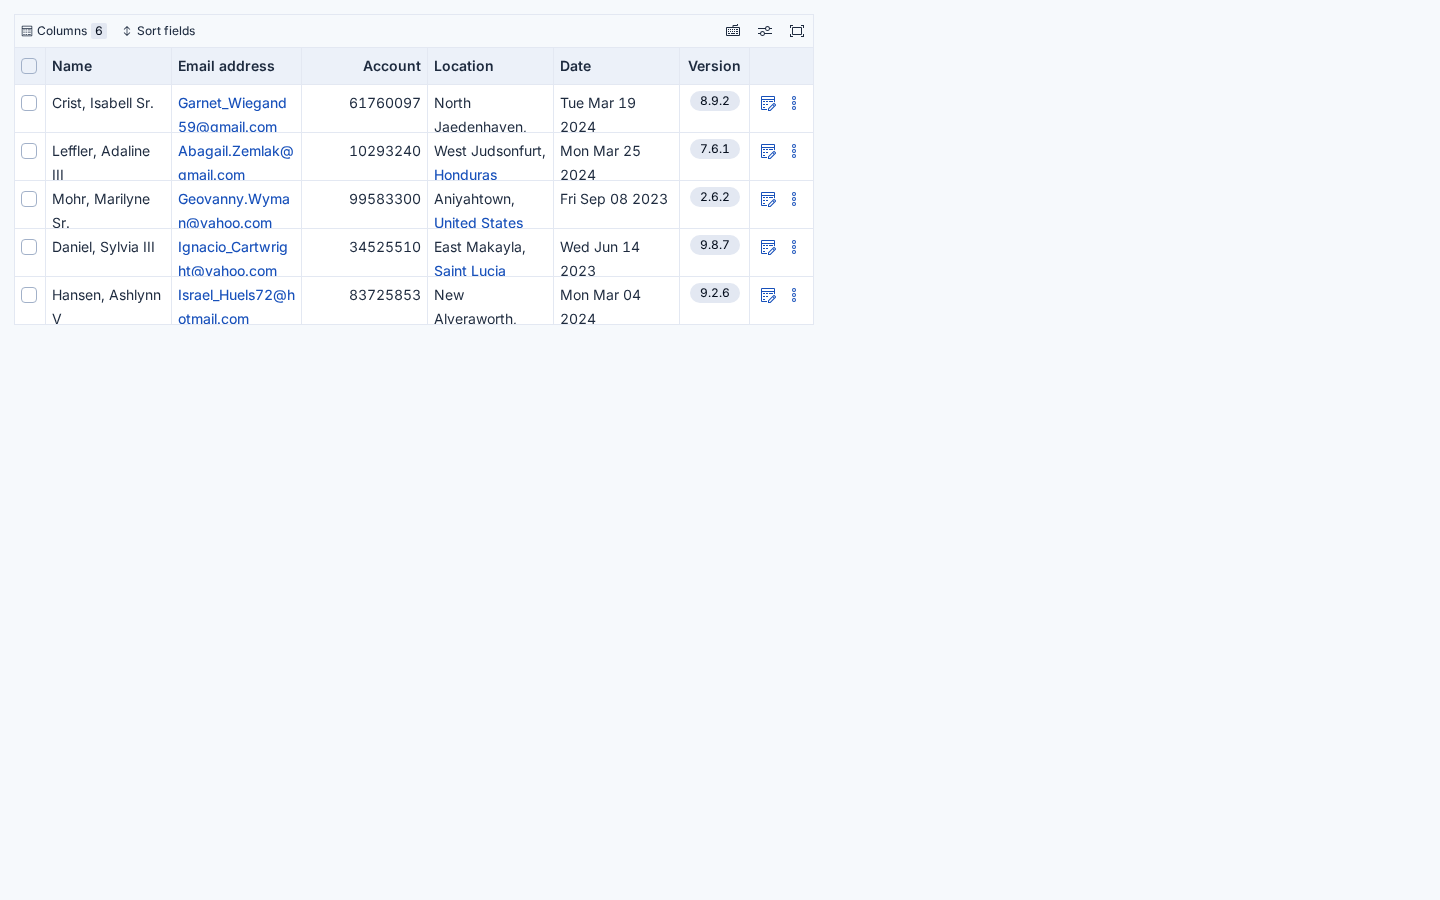Follow the Saint Lucia location link
The height and width of the screenshot is (900, 1440).
(x=470, y=271)
